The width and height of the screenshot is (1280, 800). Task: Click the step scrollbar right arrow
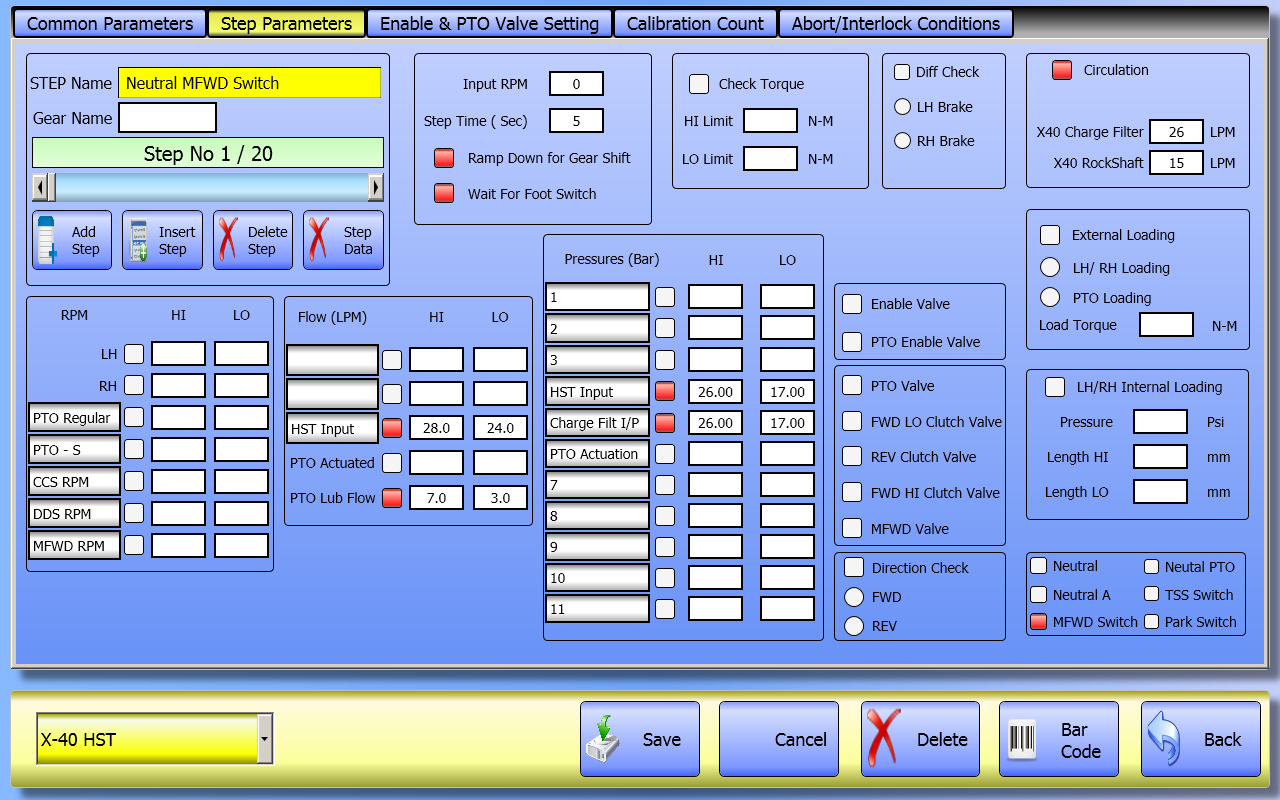pos(375,187)
